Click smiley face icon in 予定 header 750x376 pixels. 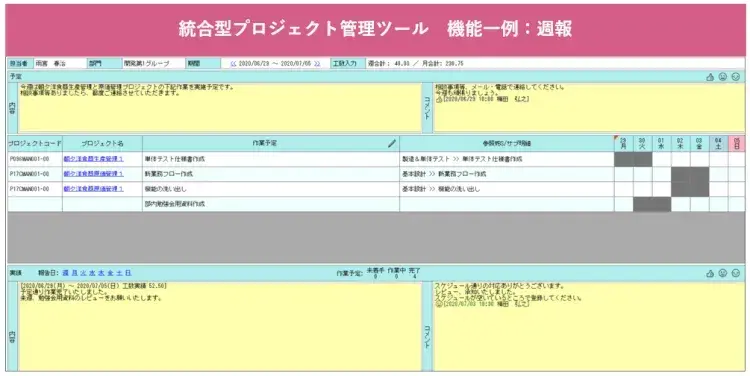coord(736,77)
